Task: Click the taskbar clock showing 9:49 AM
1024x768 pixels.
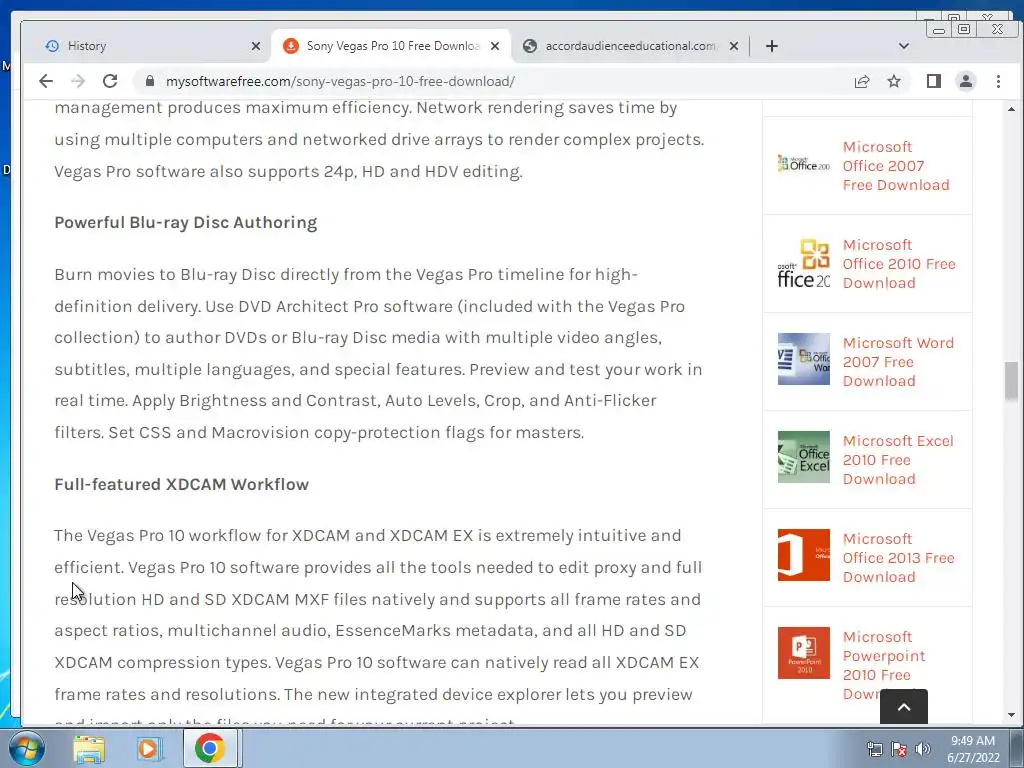Action: click(x=973, y=749)
